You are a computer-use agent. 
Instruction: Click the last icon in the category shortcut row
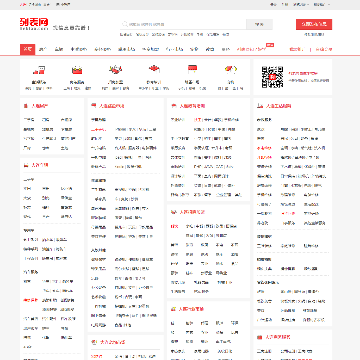[x=231, y=70]
